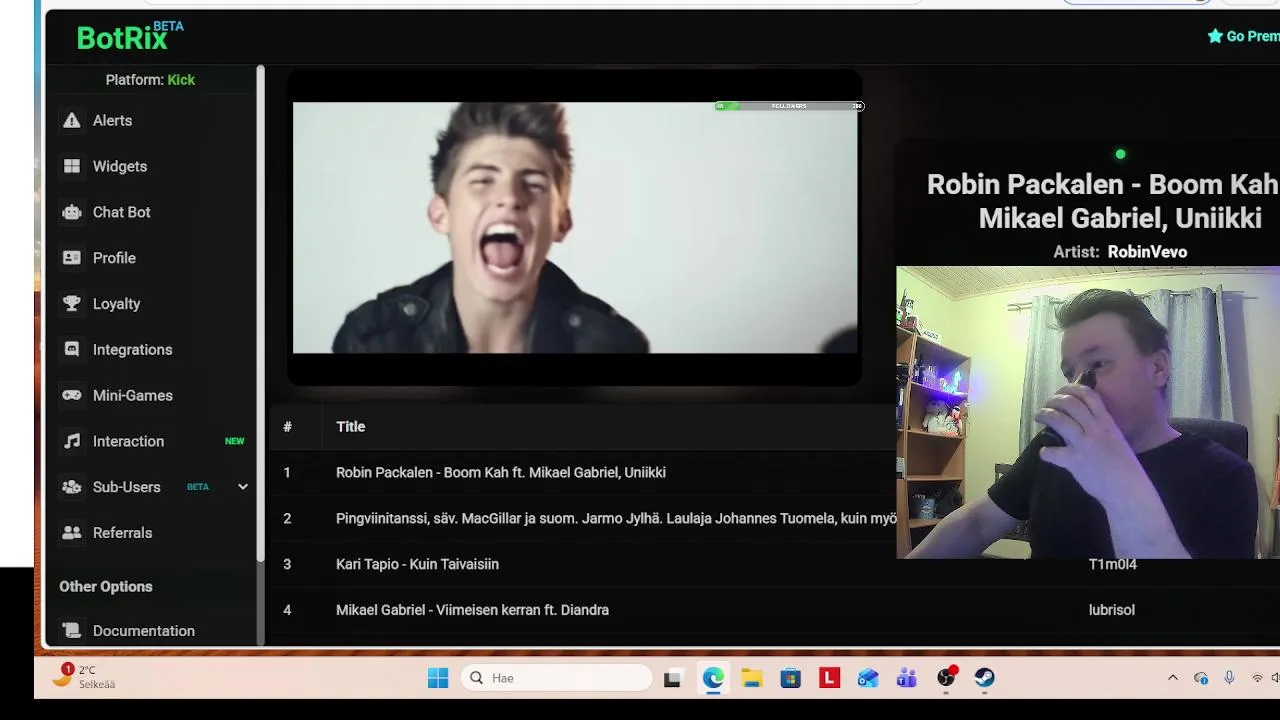Screen dimensions: 1280x720
Task: Click the Mini-Games controller icon
Action: pyautogui.click(x=71, y=395)
